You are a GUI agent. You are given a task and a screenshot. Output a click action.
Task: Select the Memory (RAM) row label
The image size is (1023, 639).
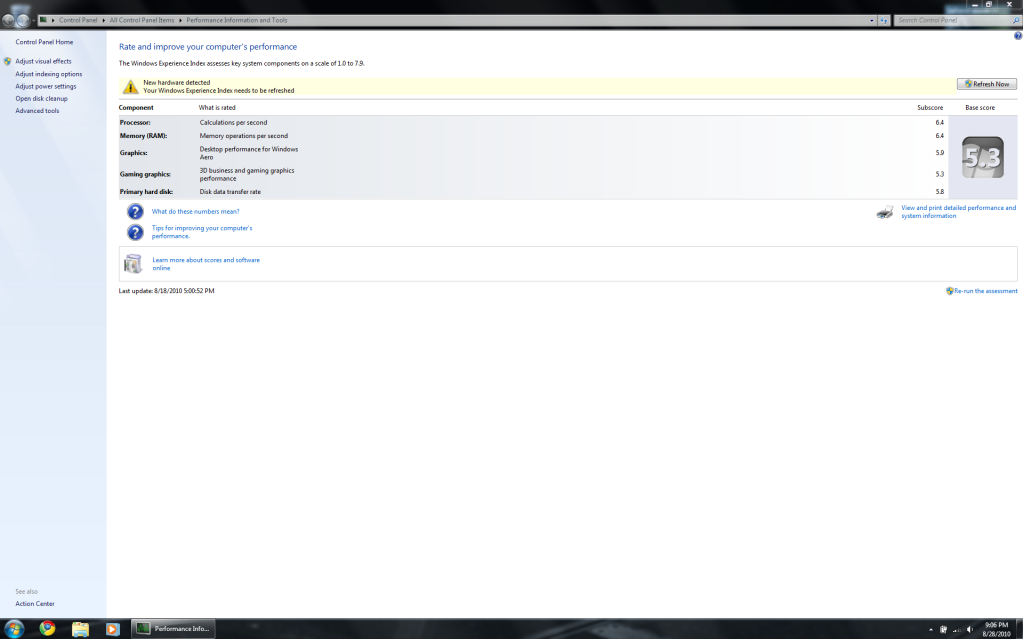tap(144, 136)
